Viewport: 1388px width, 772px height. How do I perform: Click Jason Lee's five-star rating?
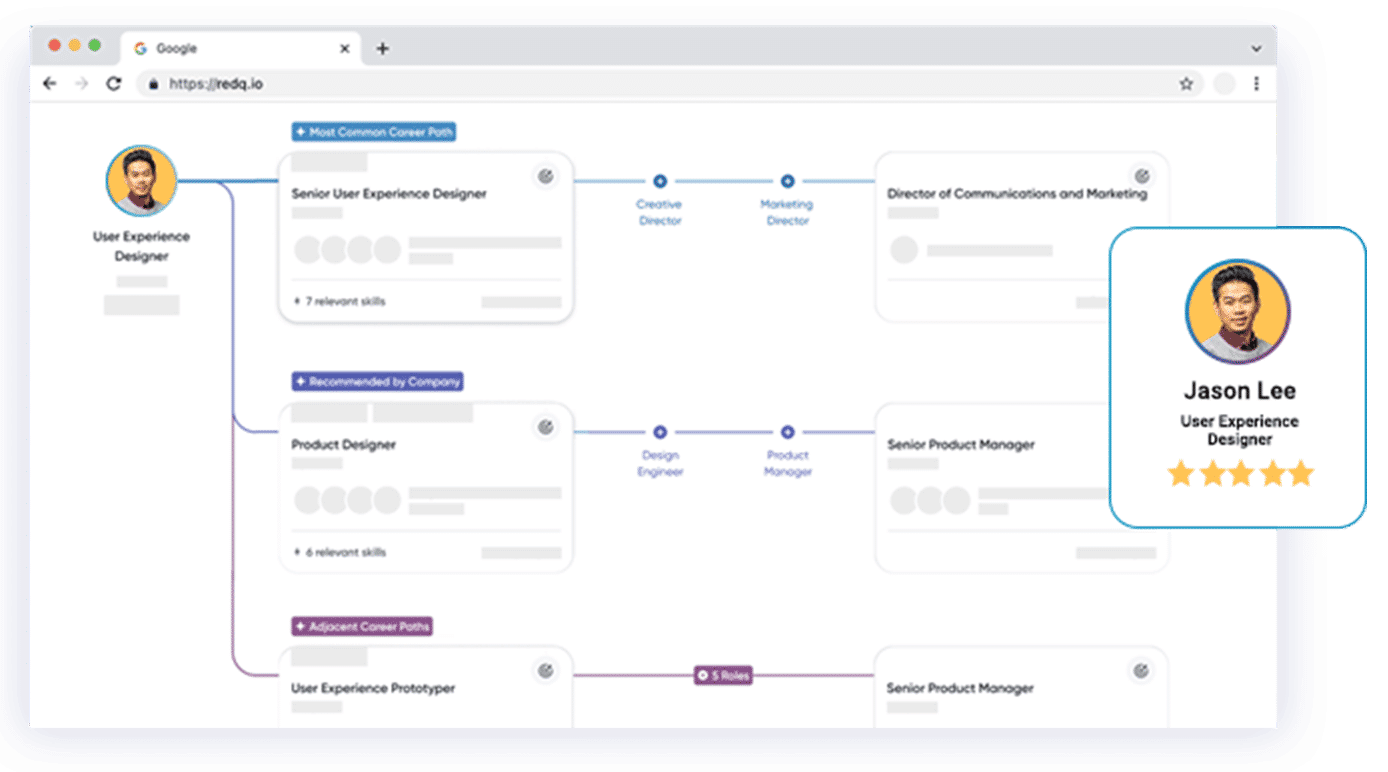pos(1240,473)
